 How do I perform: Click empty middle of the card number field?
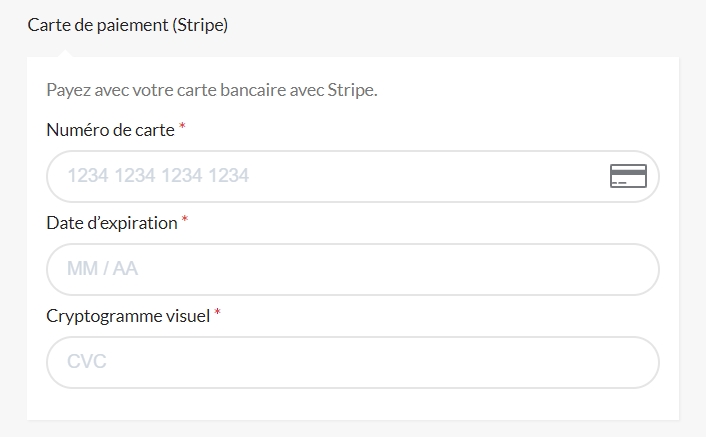click(x=428, y=176)
